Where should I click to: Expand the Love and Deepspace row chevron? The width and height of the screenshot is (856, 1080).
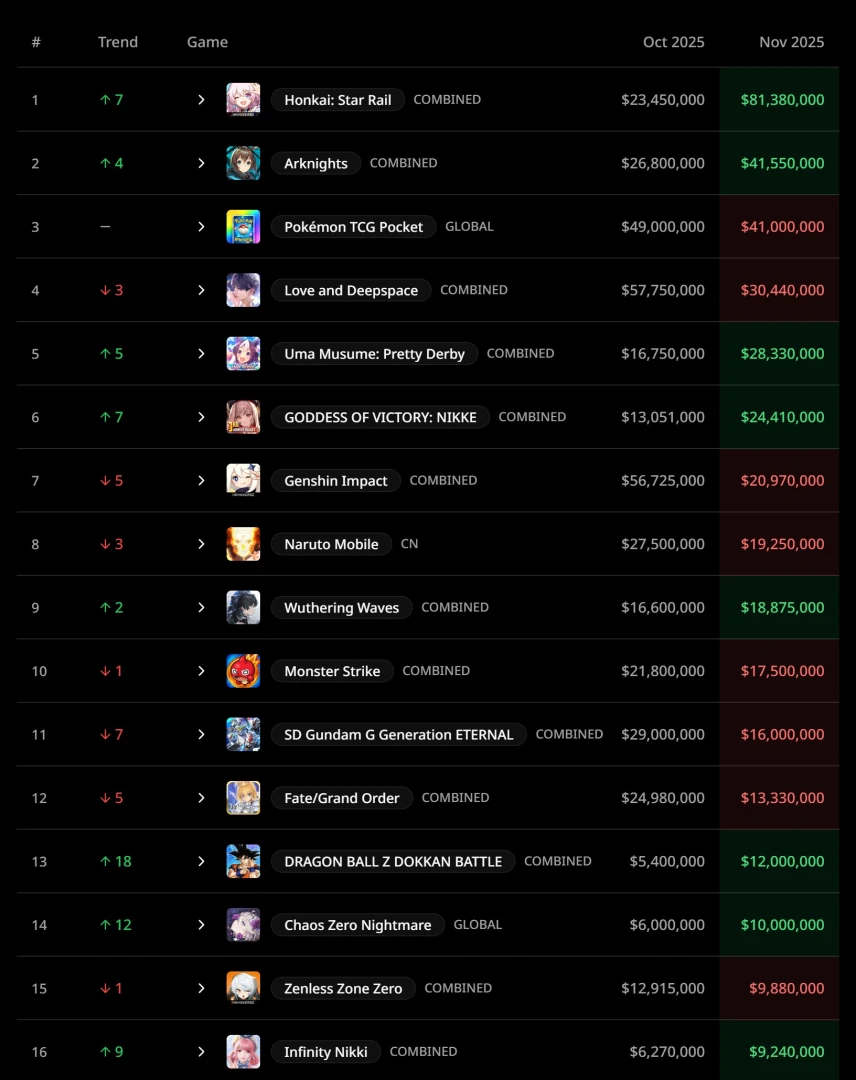pos(201,290)
